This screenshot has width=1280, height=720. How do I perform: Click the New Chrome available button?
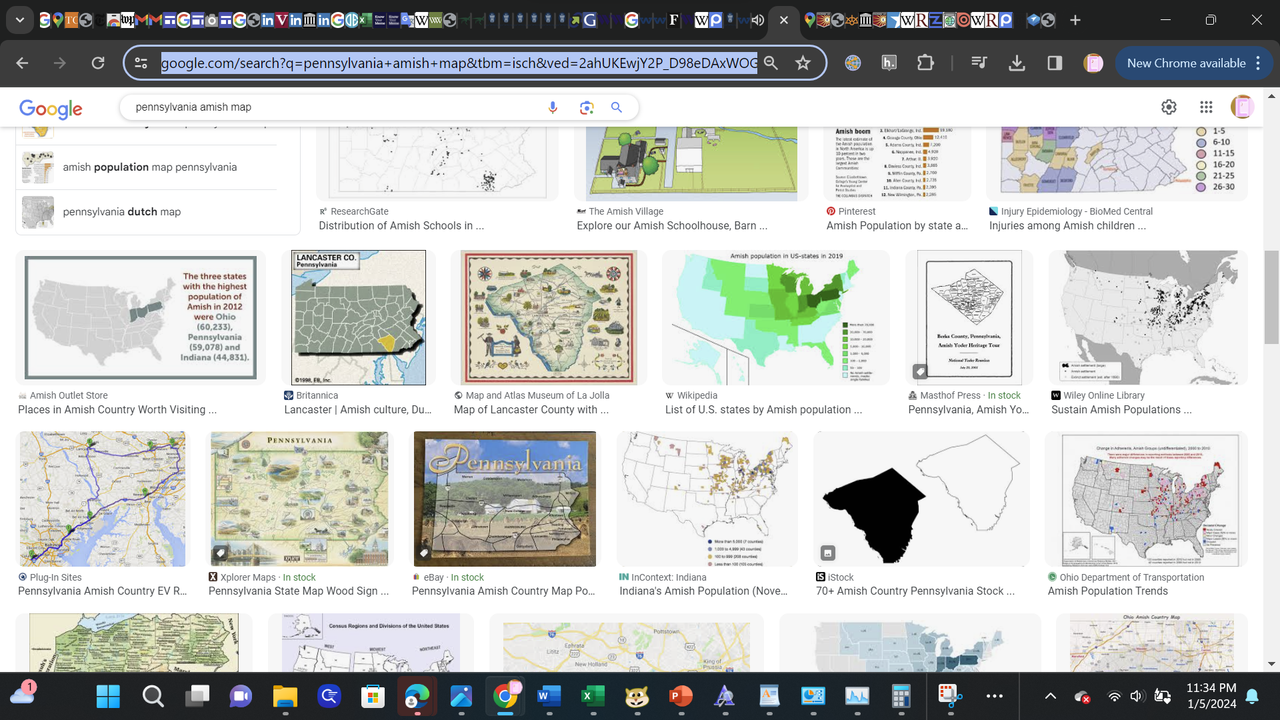pos(1186,63)
